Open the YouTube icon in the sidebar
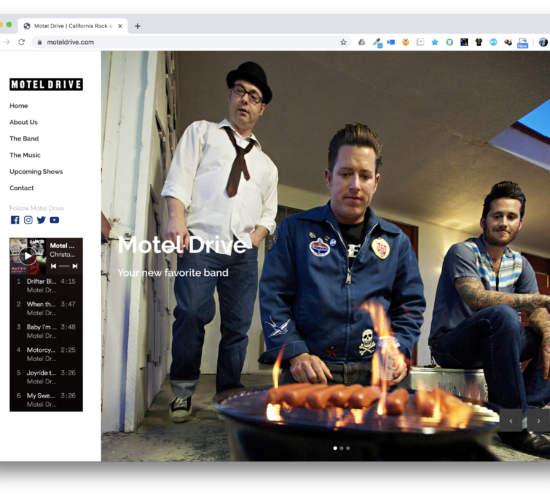550x498 pixels. pos(54,220)
